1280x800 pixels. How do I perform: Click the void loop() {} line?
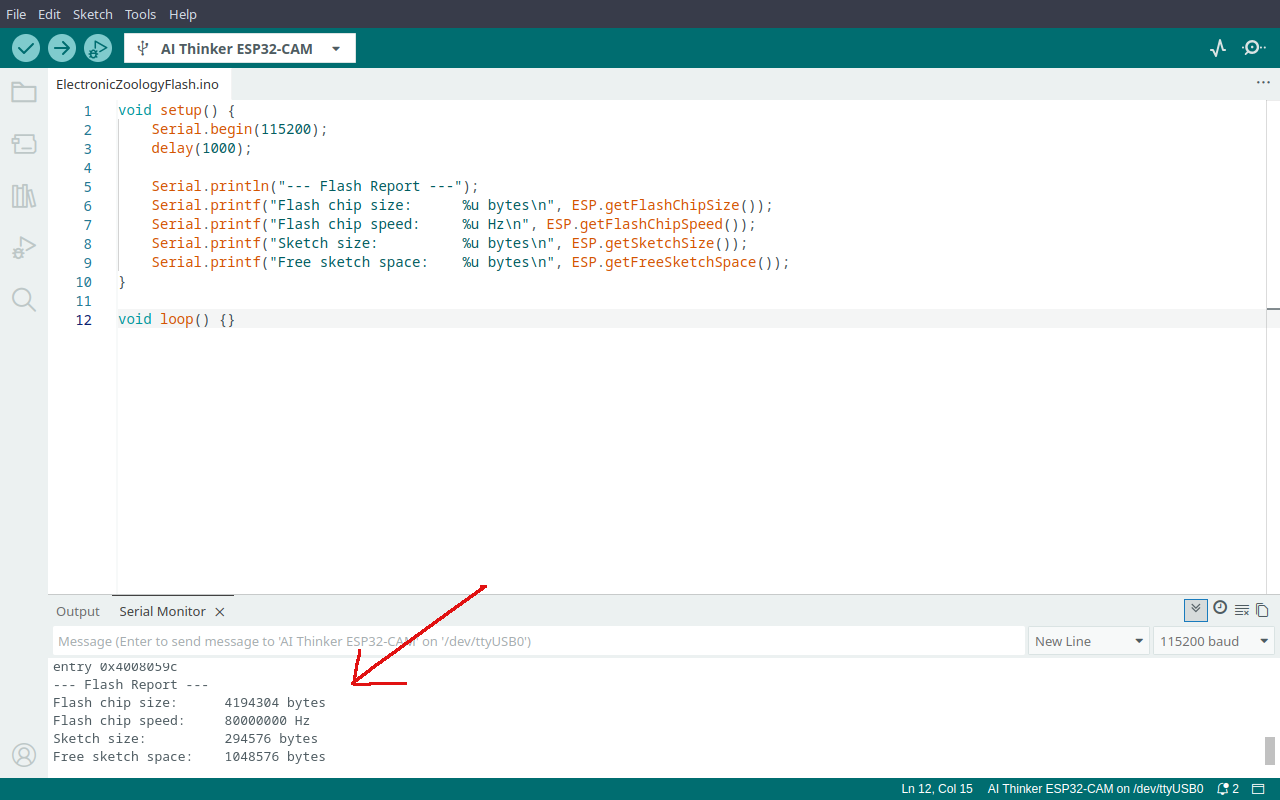pos(176,319)
